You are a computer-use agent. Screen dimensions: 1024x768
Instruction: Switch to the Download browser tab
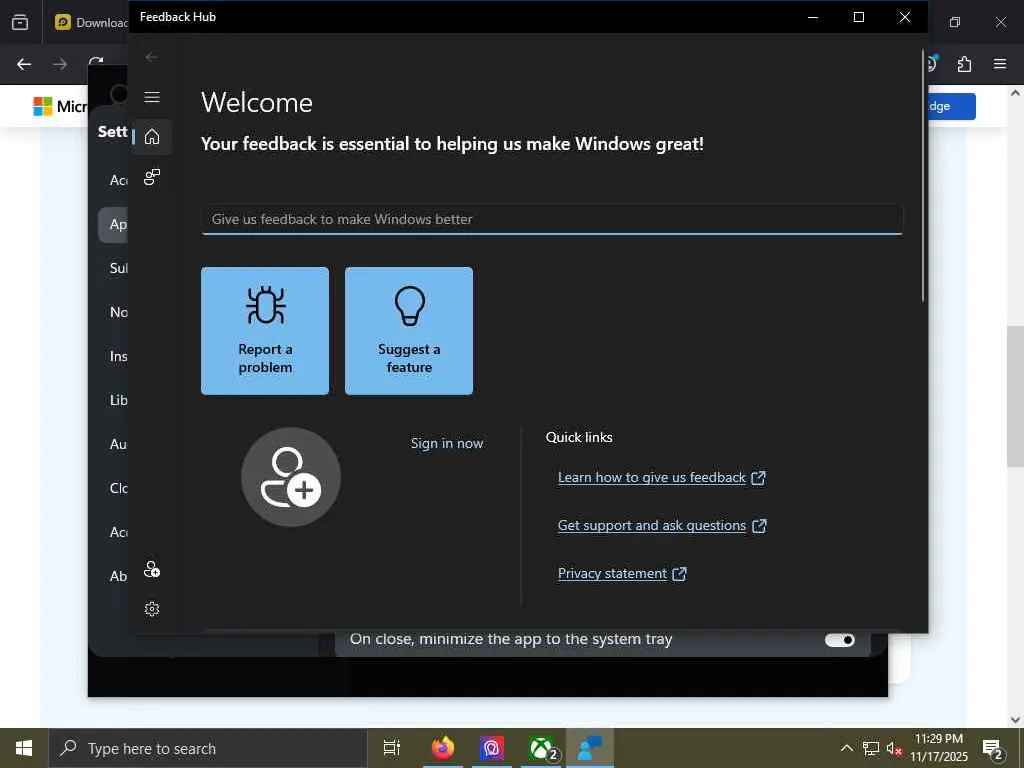point(90,22)
